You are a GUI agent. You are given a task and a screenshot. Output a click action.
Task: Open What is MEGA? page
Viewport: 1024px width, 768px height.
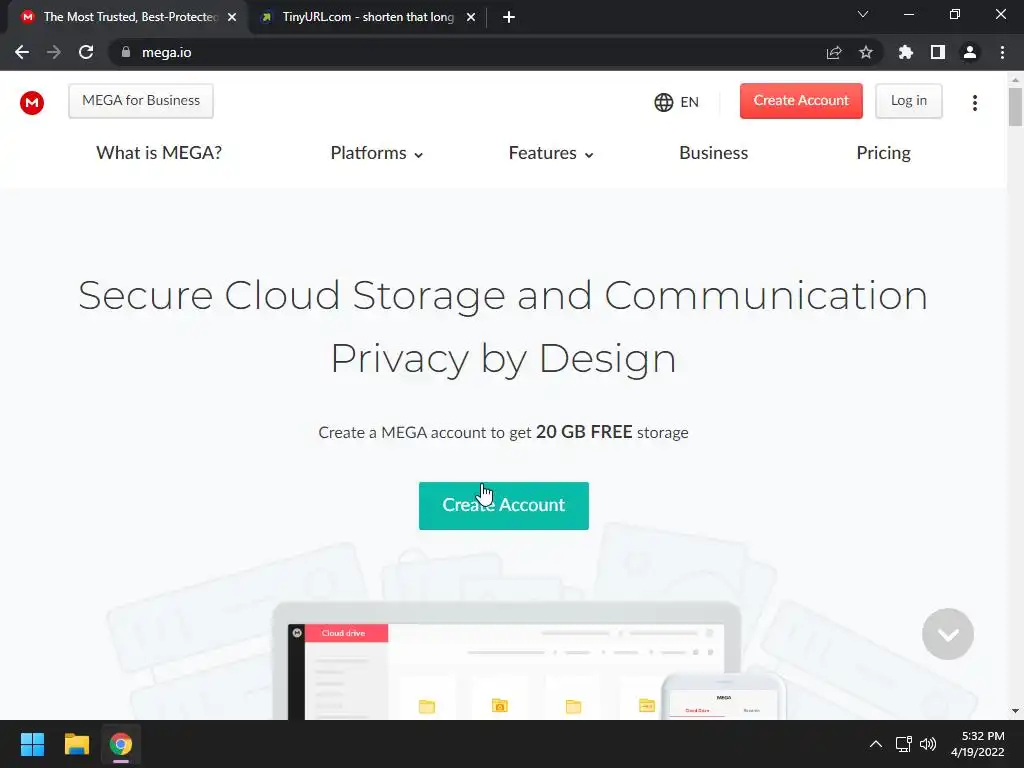click(159, 153)
